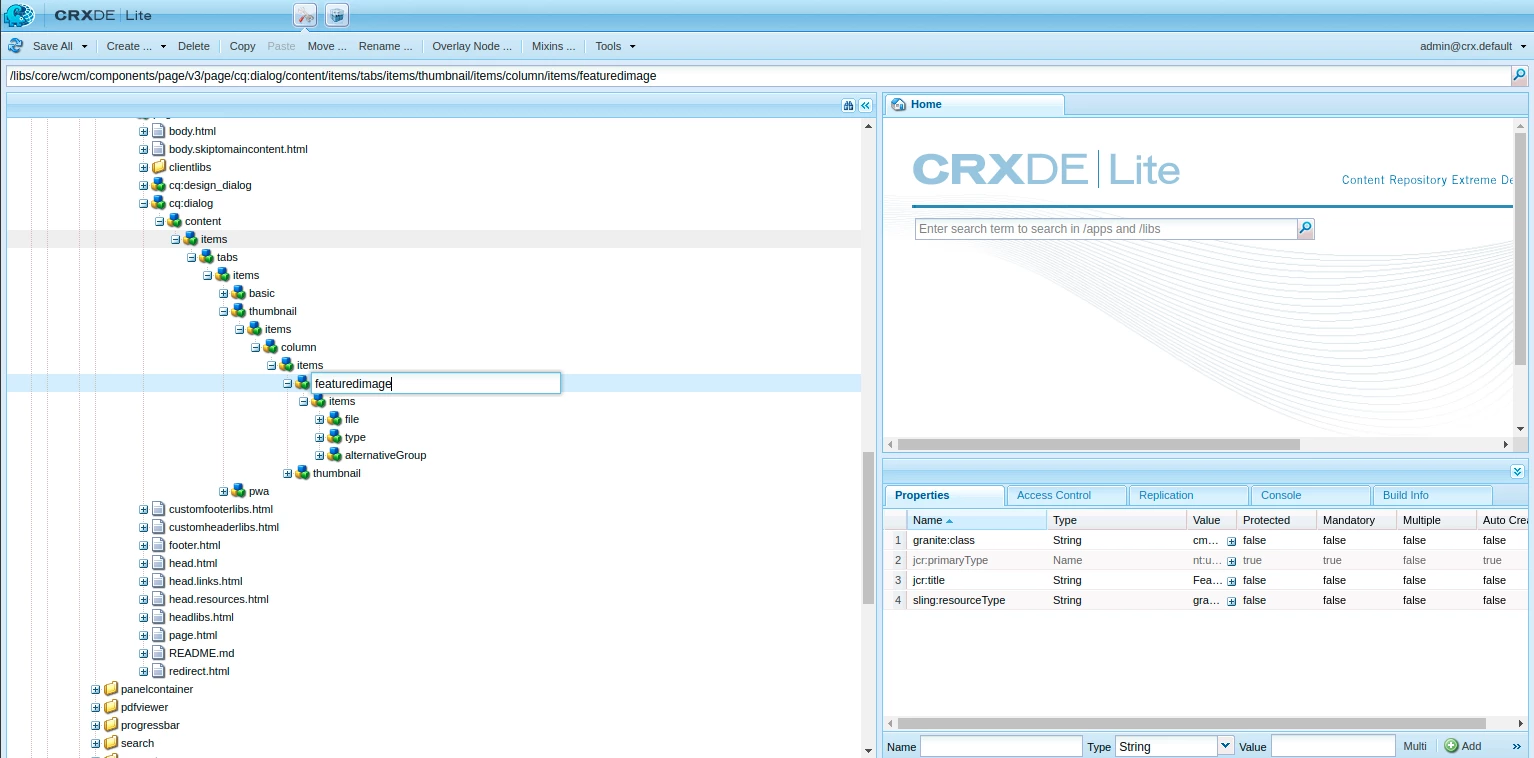Screen dimensions: 1534x758
Task: Click the magnifier icon in Home search box
Action: pos(1305,229)
